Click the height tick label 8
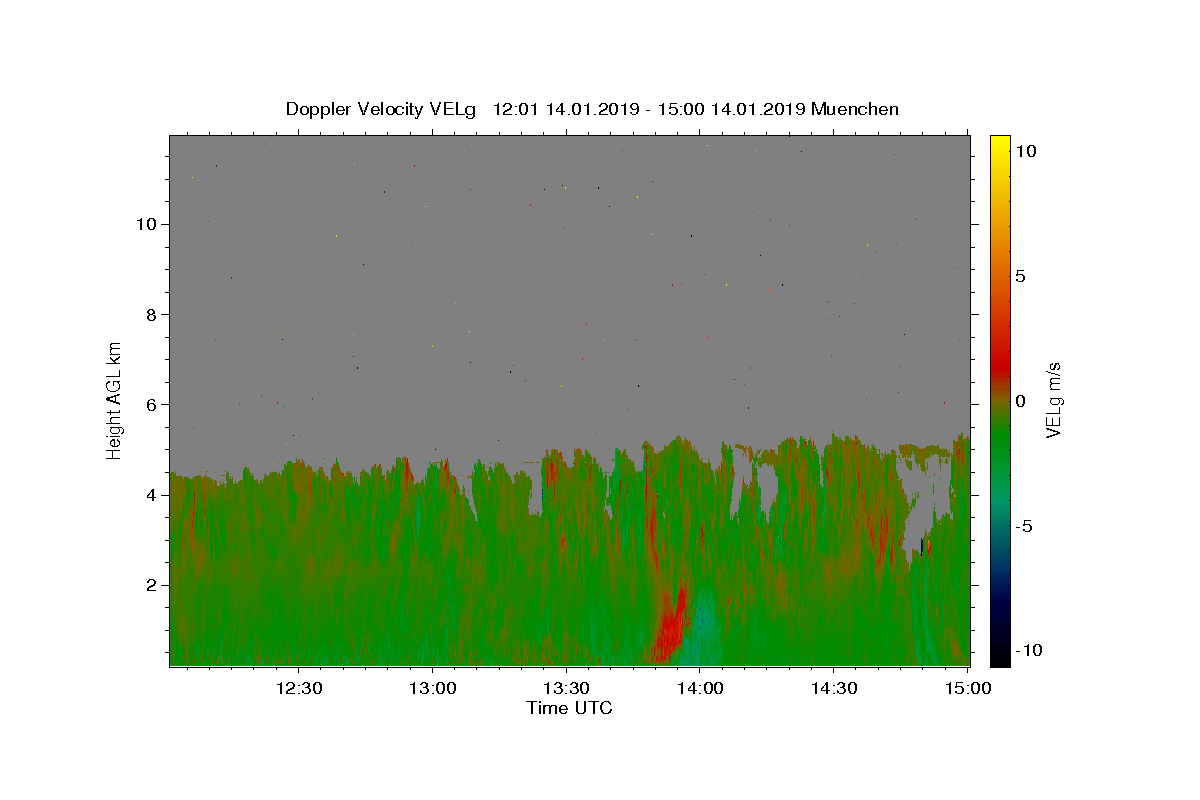Image resolution: width=1200 pixels, height=800 pixels. tap(150, 314)
